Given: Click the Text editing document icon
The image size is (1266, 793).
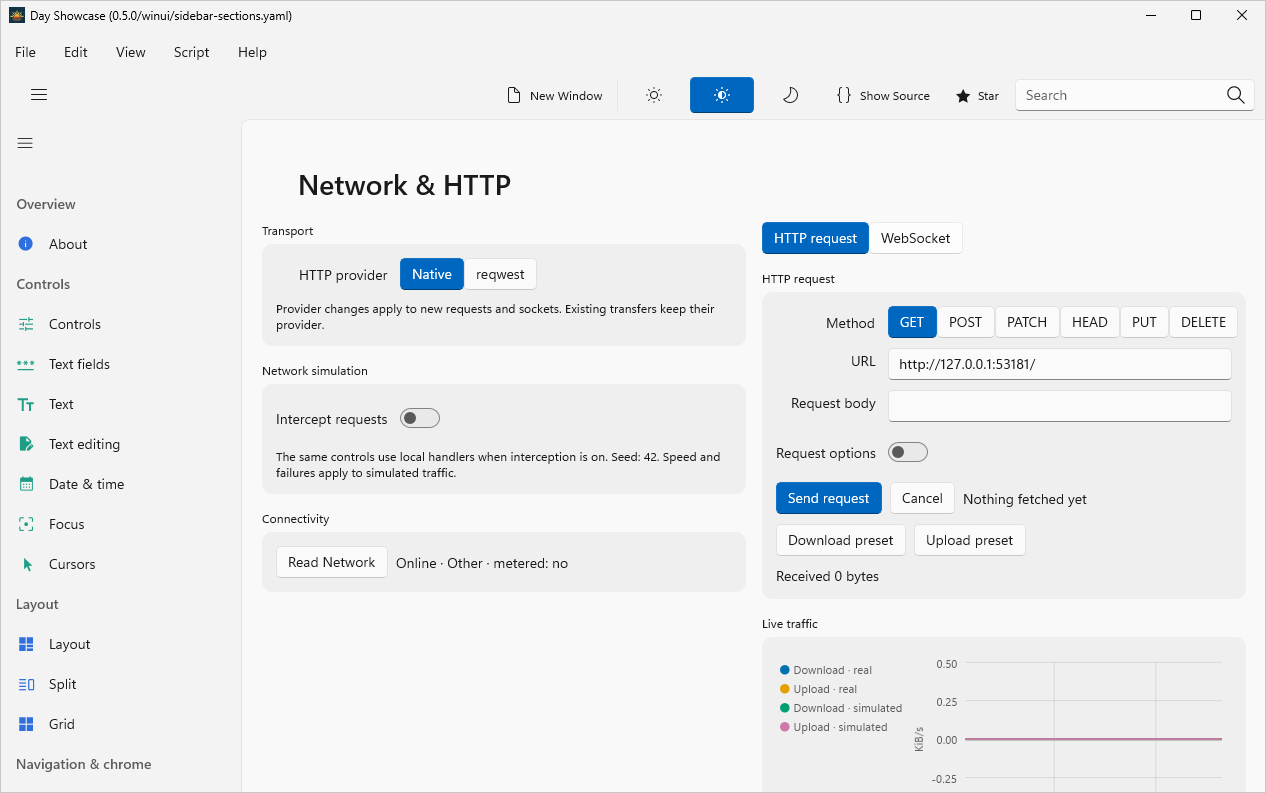Looking at the screenshot, I should tap(27, 444).
